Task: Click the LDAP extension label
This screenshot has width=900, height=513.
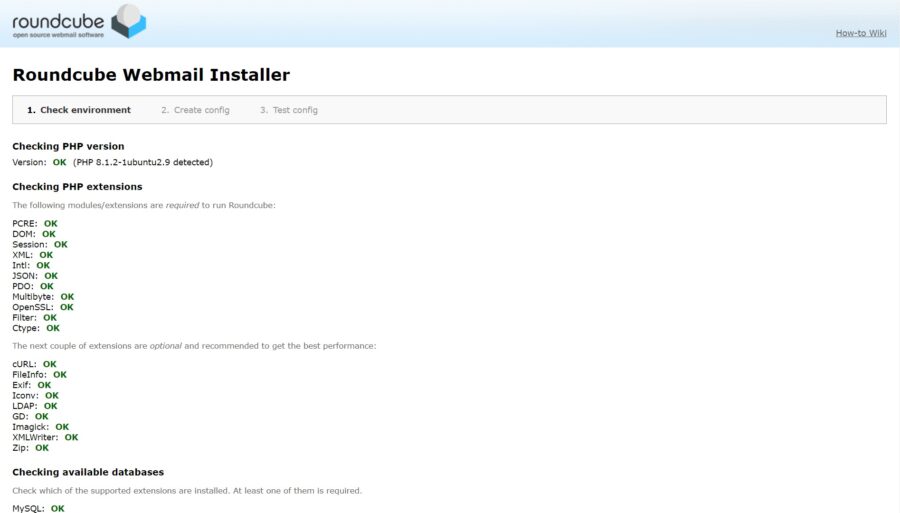Action: 25,406
